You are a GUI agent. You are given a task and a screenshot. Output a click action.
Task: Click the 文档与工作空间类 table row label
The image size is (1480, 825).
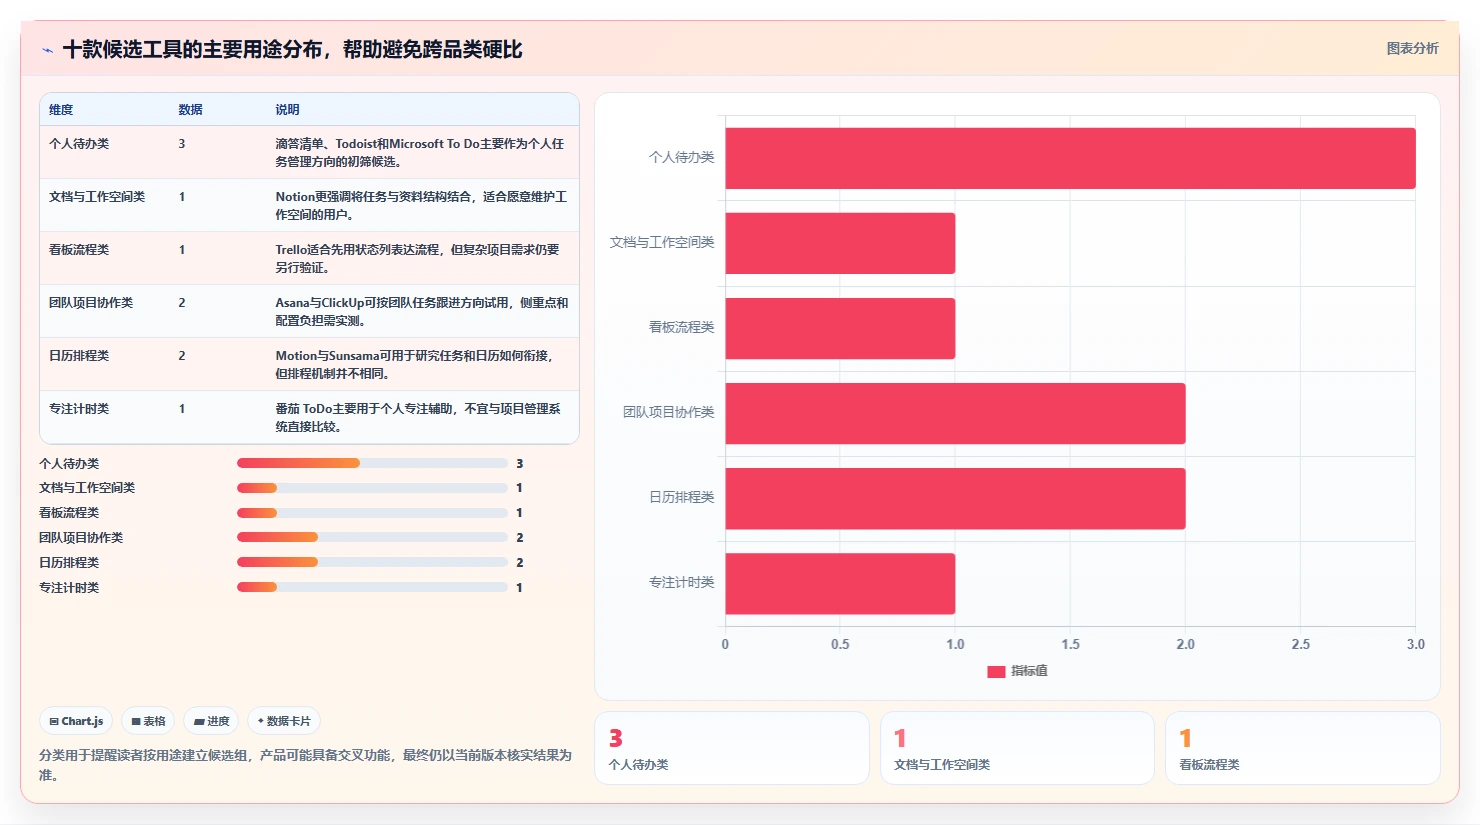click(x=97, y=197)
